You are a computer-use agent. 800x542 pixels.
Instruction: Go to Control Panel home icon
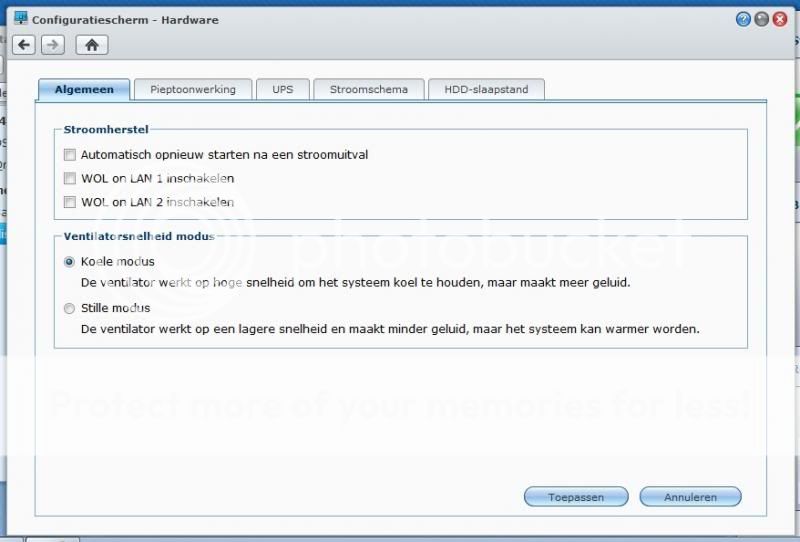pos(91,45)
